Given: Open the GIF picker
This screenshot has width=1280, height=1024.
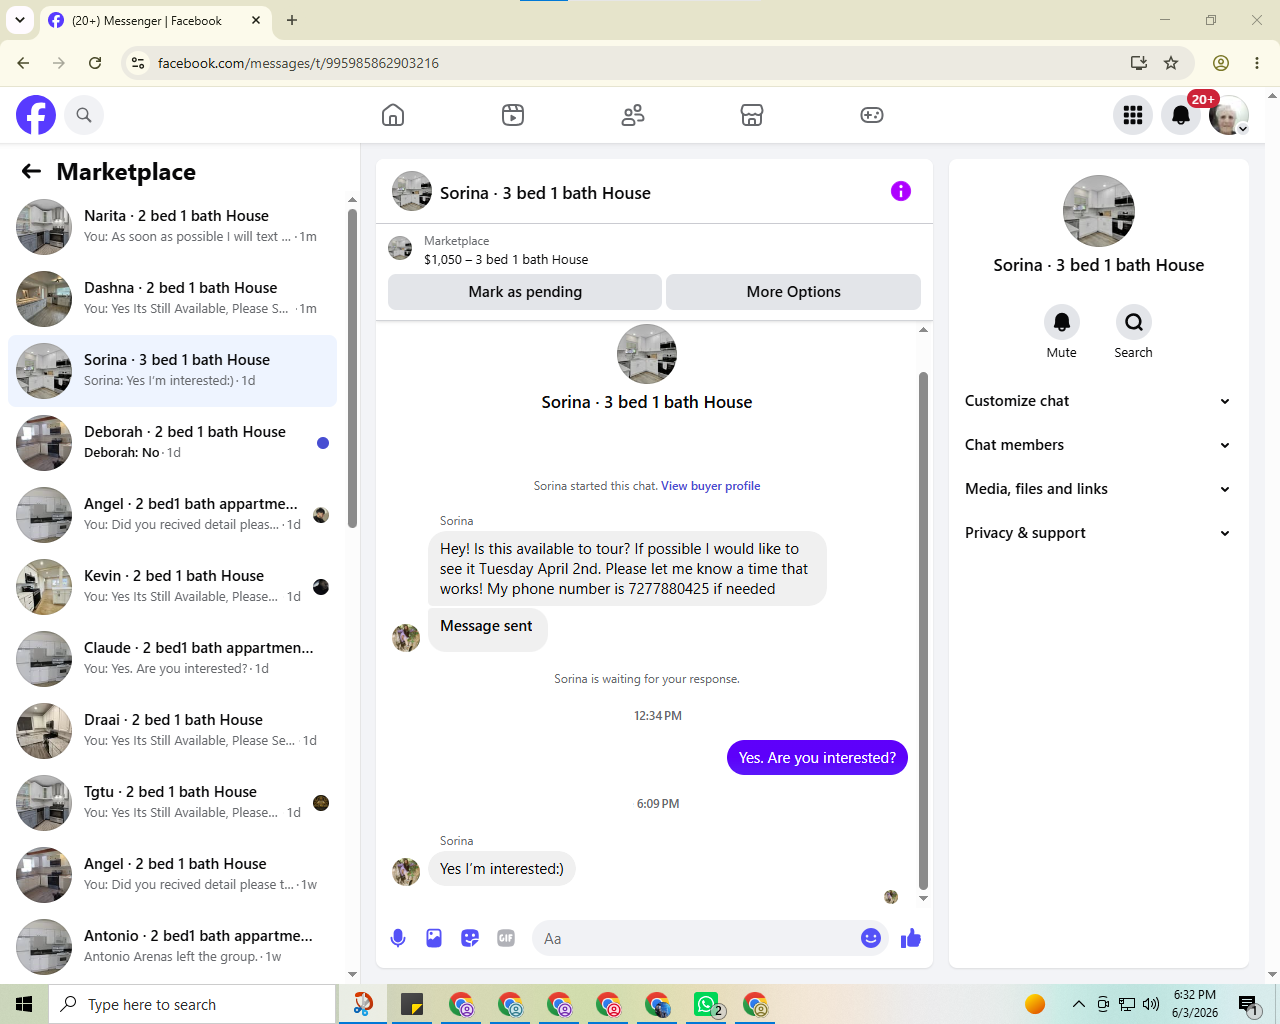Looking at the screenshot, I should coord(506,938).
